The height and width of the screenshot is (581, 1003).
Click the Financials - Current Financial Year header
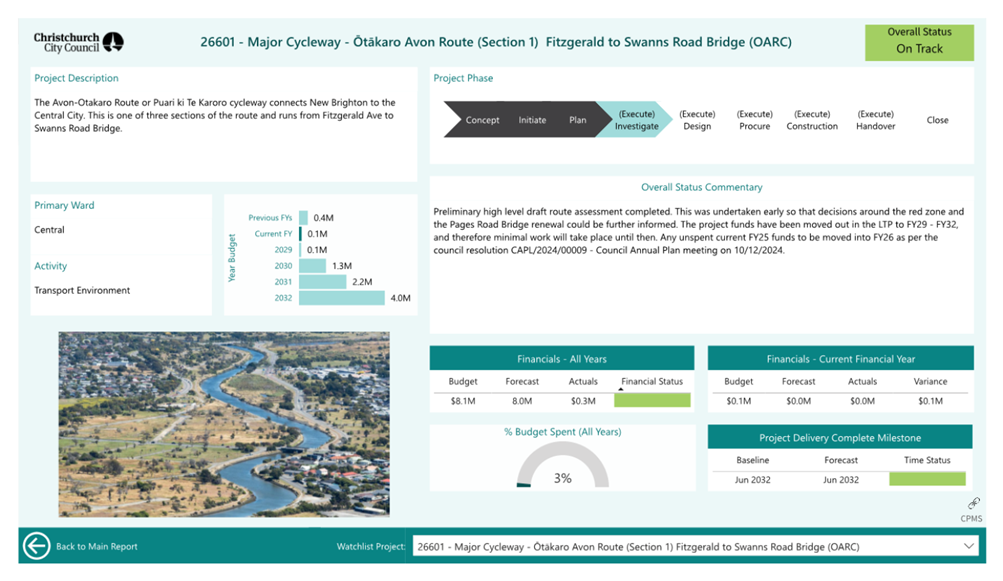(x=841, y=358)
